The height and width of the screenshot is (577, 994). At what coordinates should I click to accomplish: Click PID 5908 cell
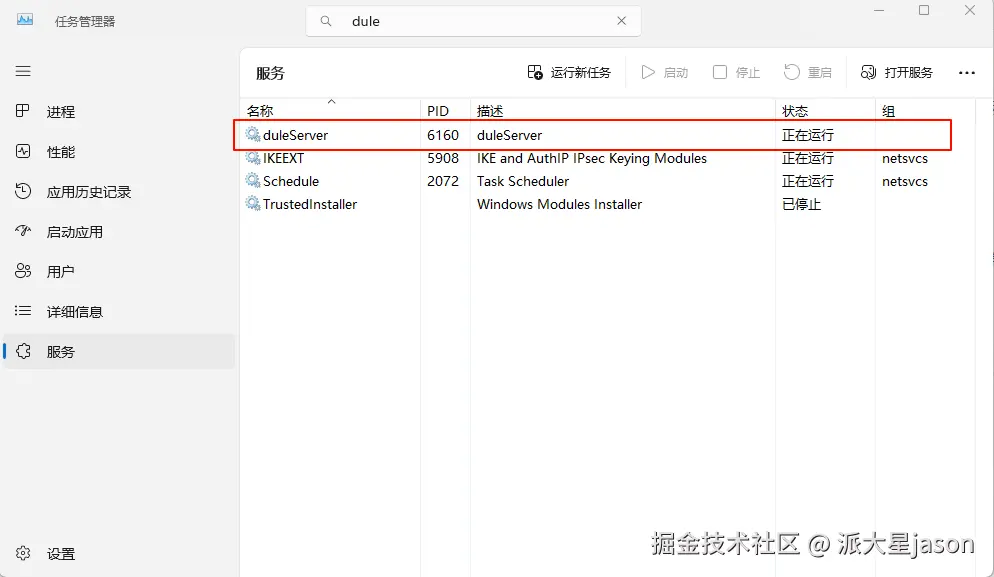[442, 159]
